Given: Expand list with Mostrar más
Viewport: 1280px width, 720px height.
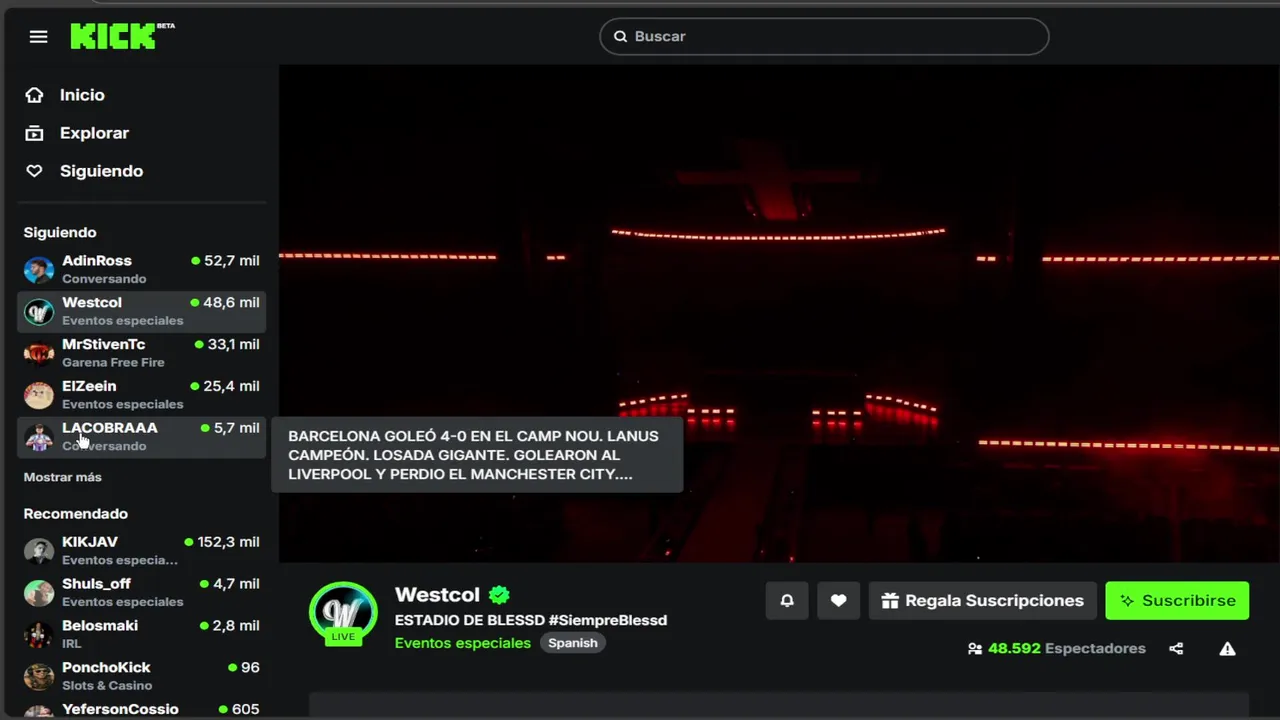Looking at the screenshot, I should point(63,477).
